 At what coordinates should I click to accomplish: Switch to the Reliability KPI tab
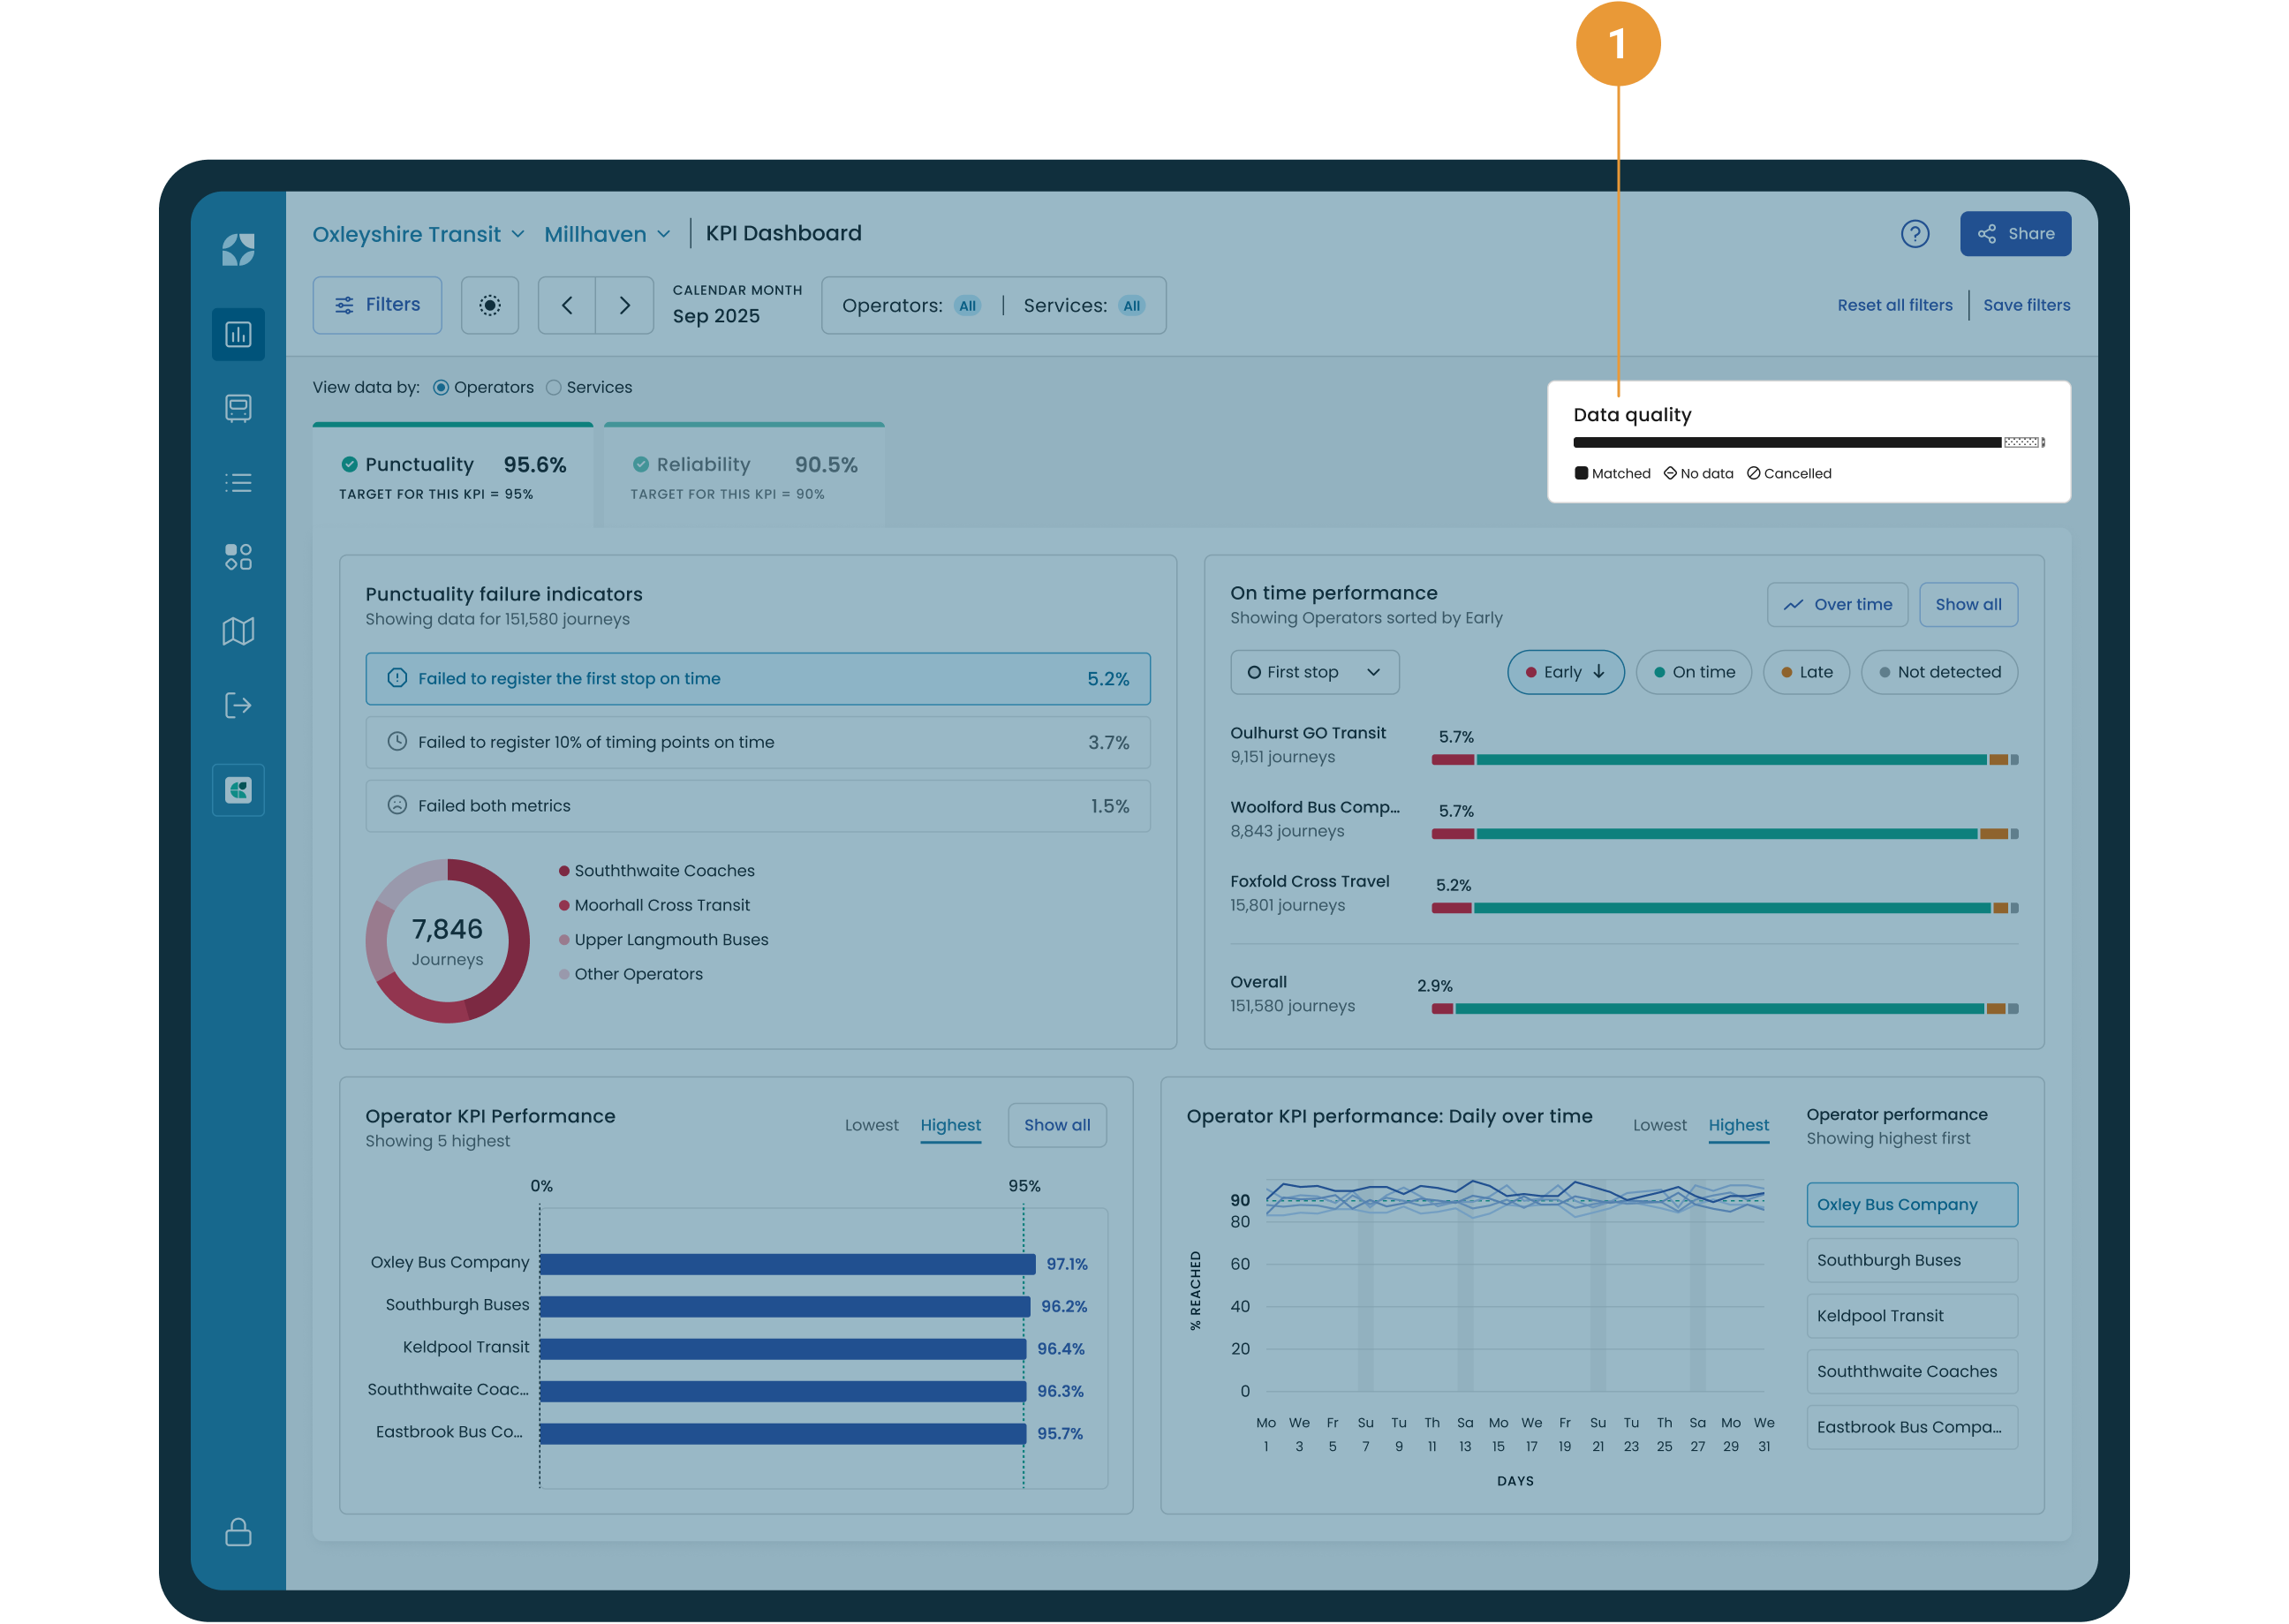coord(744,476)
